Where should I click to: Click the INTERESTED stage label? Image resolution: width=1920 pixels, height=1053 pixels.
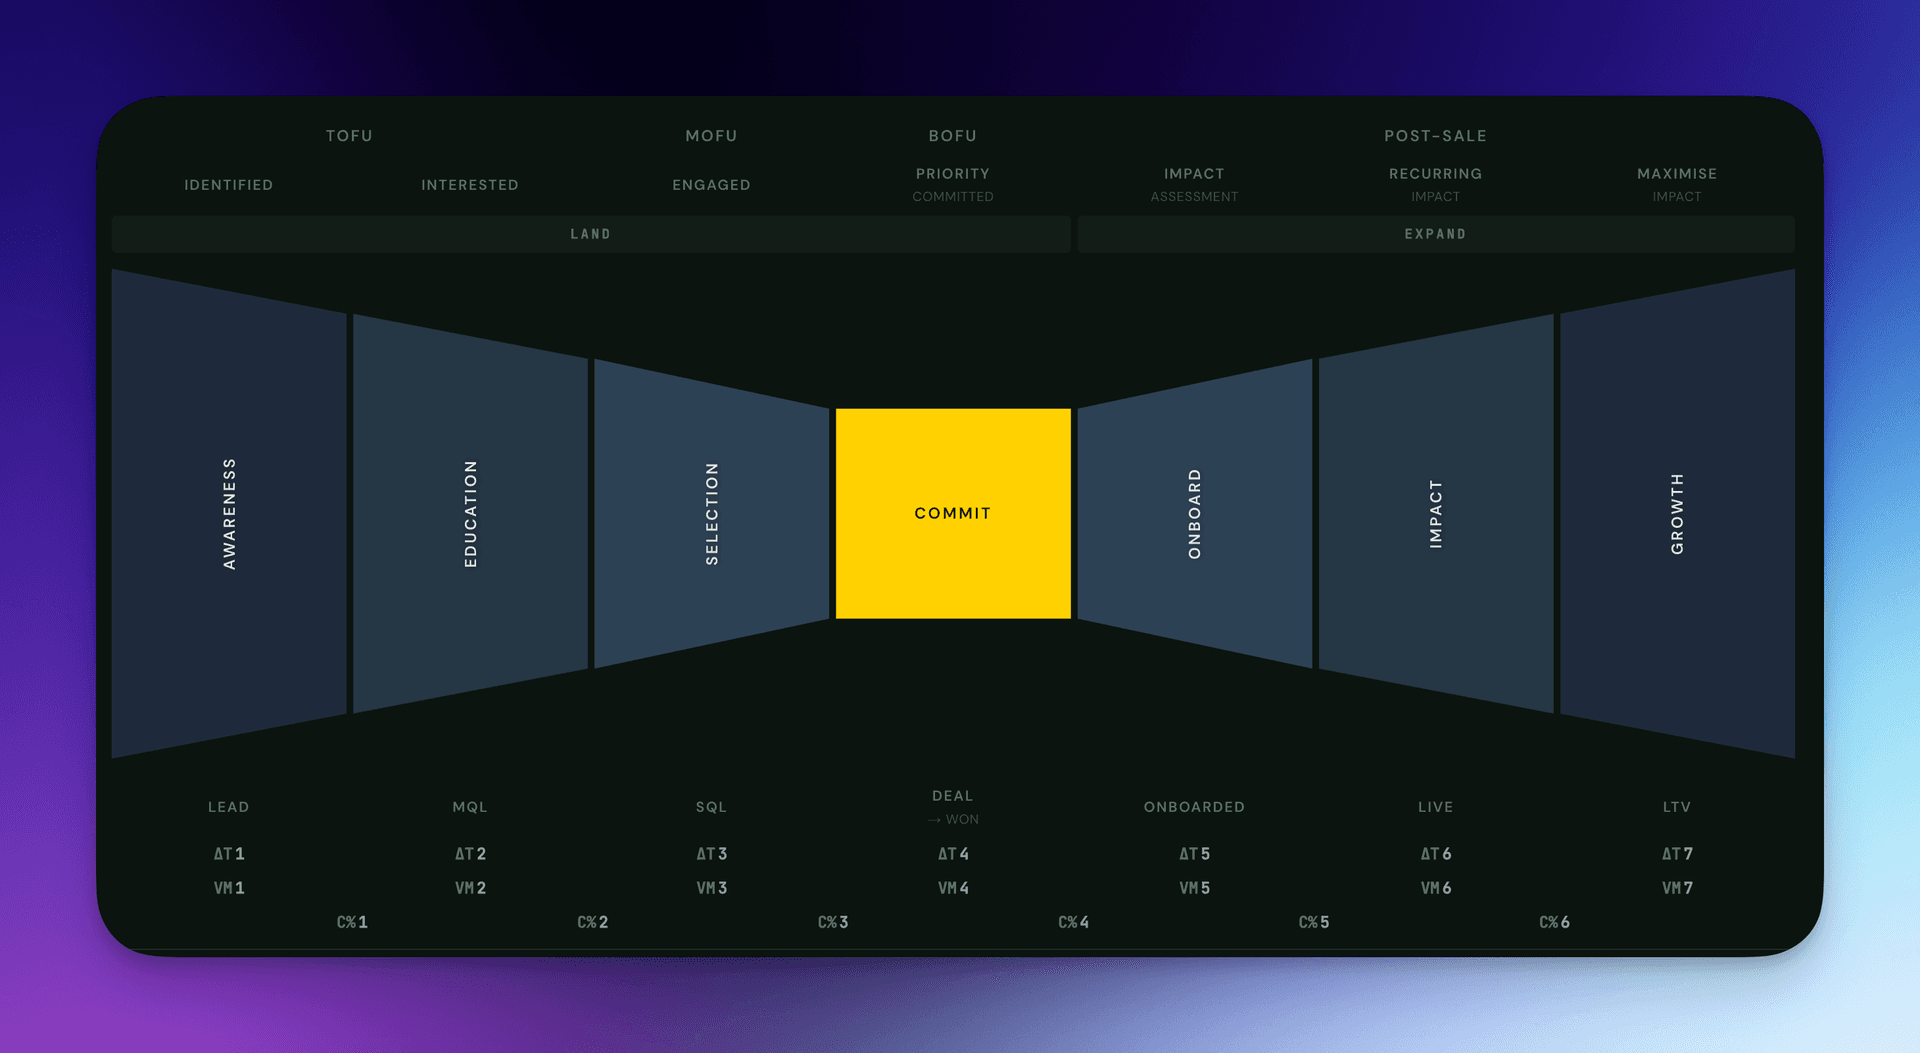coord(470,185)
